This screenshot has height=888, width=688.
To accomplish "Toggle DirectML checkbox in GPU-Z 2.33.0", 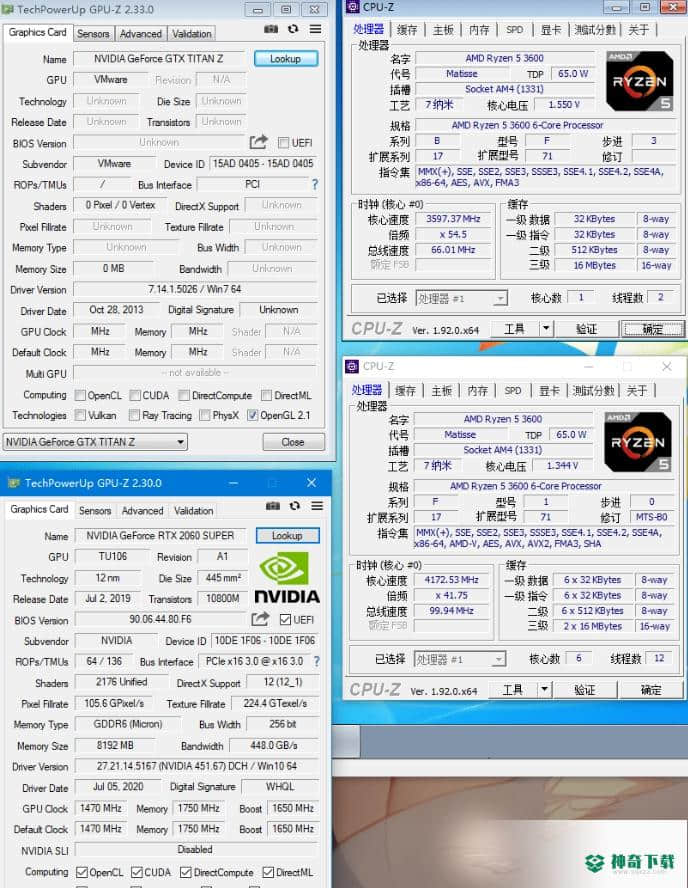I will (x=266, y=395).
